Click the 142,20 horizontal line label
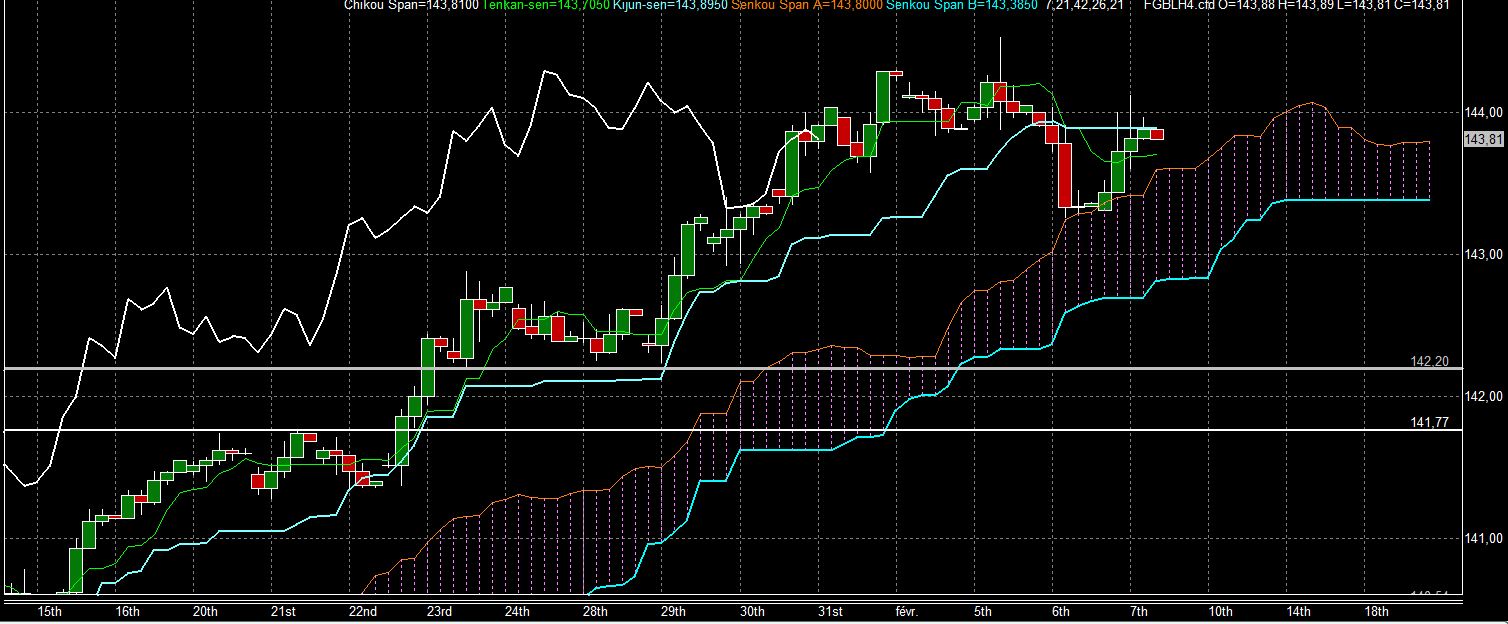The height and width of the screenshot is (624, 1508). click(1429, 361)
